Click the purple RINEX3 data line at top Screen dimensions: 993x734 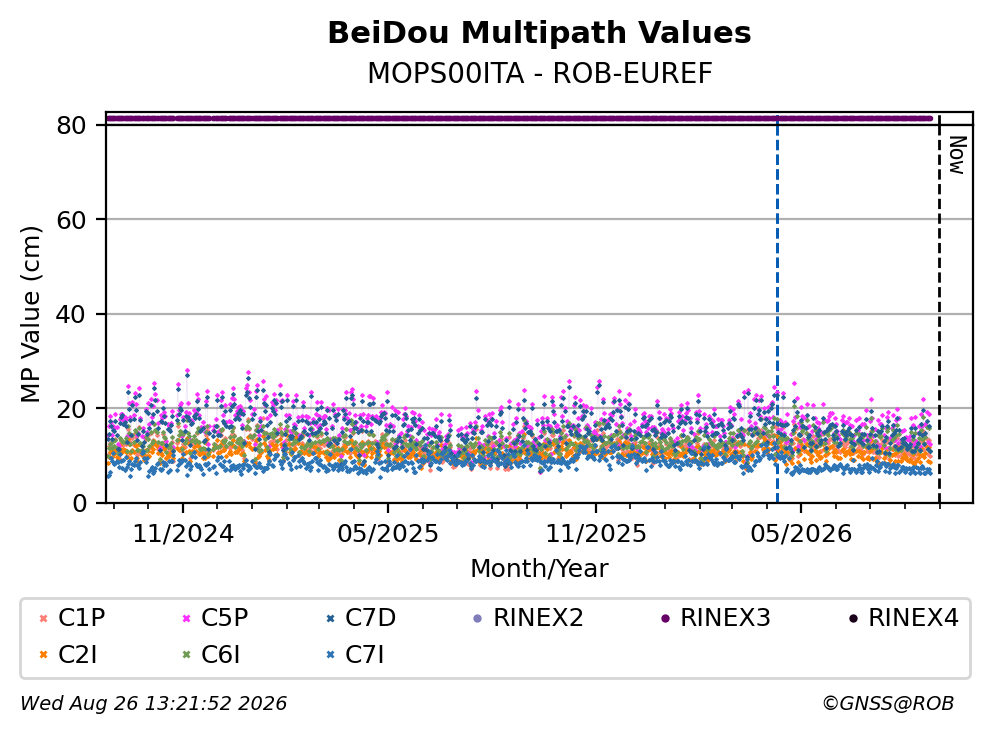519,118
